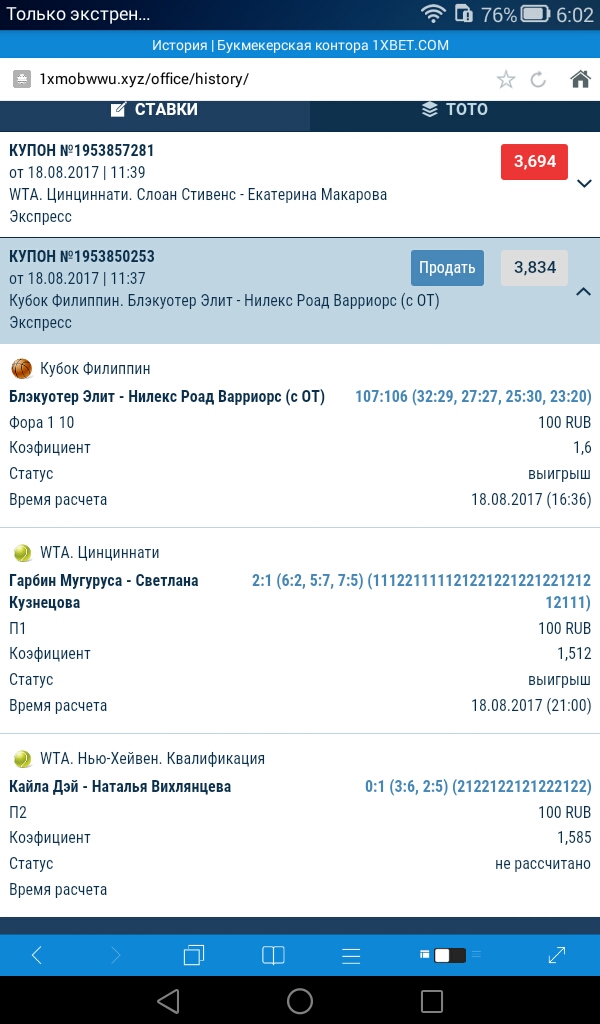Switch to the ТОТО tab
The image size is (600, 1024).
455,110
